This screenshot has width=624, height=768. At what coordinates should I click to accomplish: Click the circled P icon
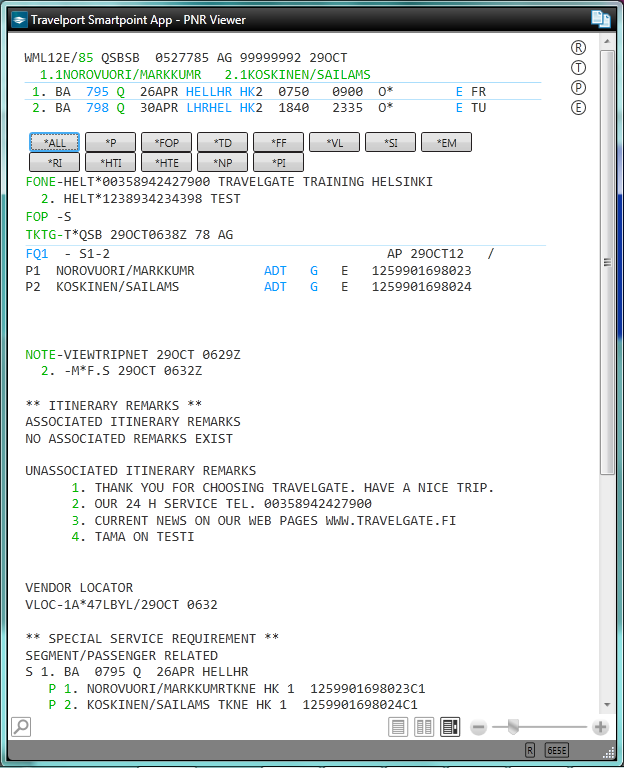[x=578, y=88]
